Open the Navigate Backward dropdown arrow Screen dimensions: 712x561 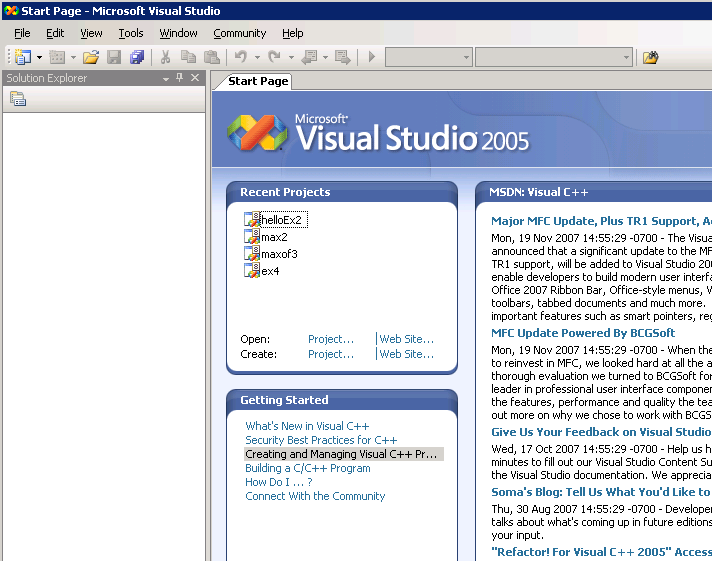325,57
